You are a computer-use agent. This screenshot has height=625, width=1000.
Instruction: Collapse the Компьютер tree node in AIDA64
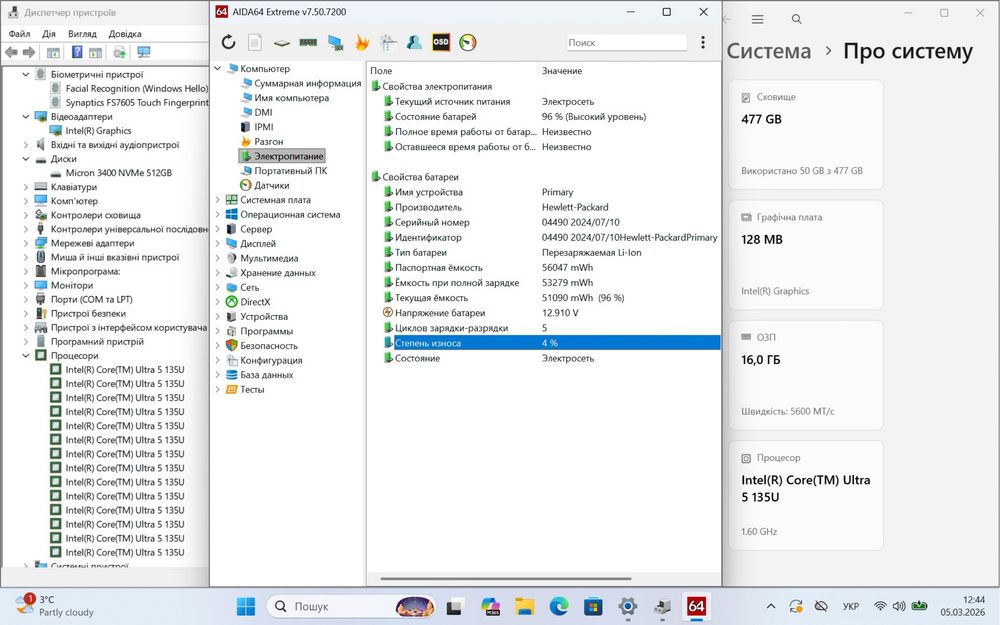click(x=217, y=68)
